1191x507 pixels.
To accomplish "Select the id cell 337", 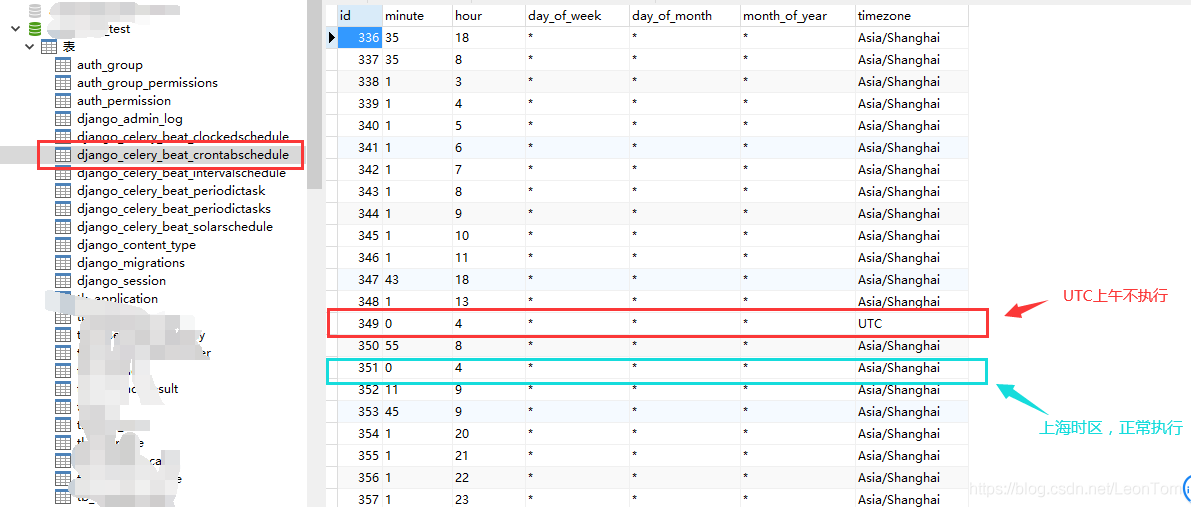I will tap(359, 59).
